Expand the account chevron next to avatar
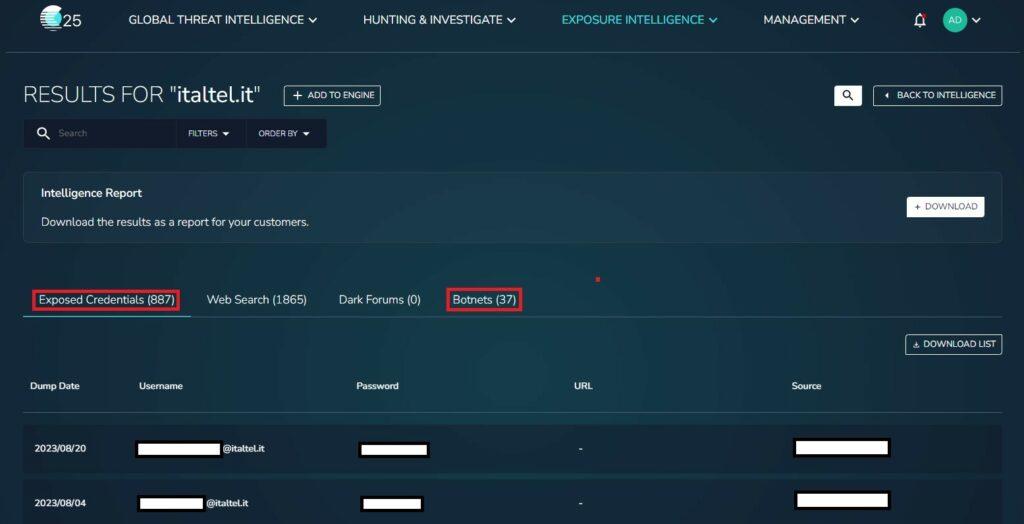 pyautogui.click(x=977, y=20)
